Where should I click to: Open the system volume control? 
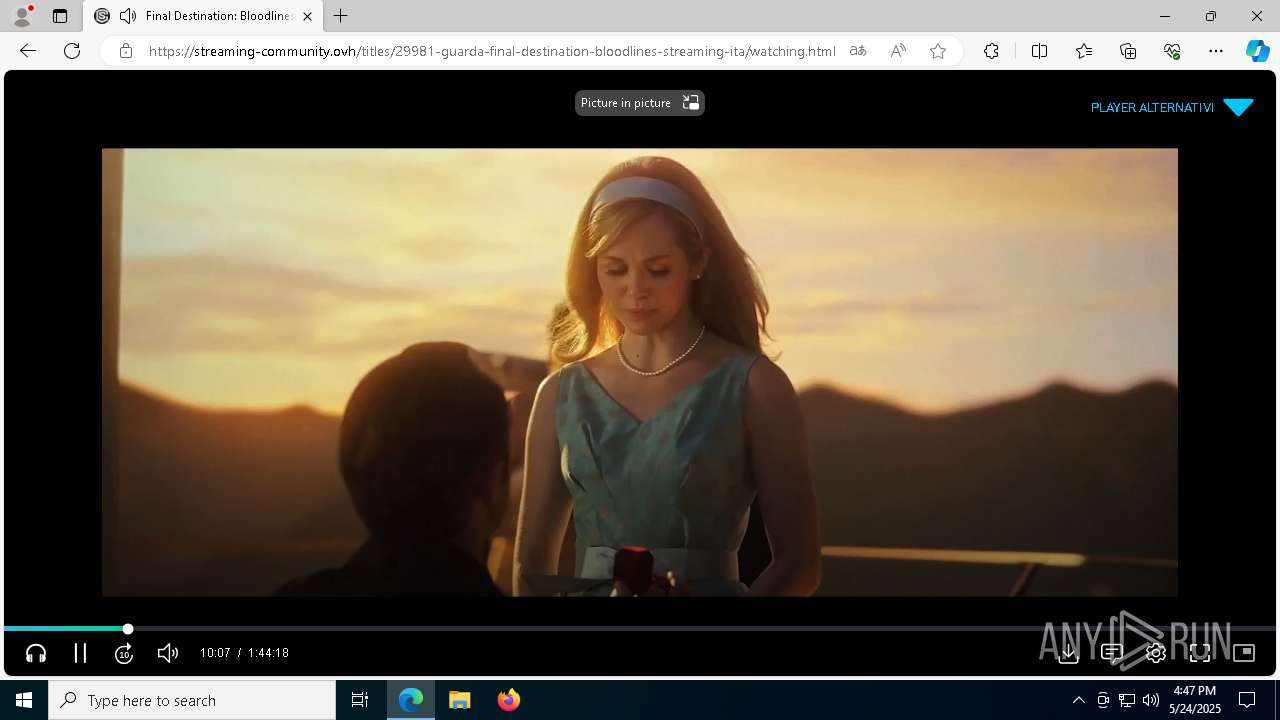point(1151,700)
